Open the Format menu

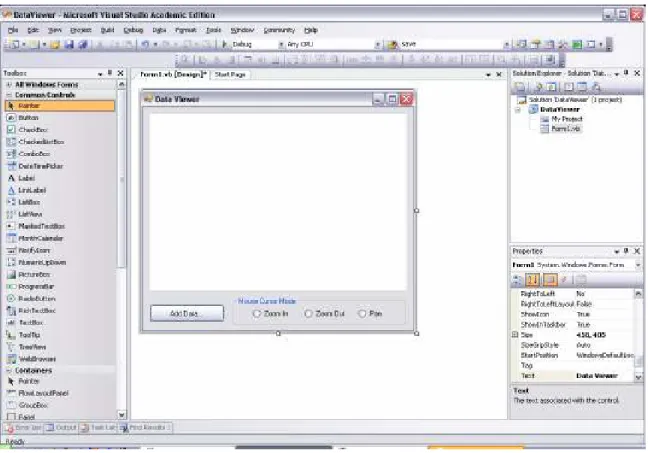click(x=186, y=30)
